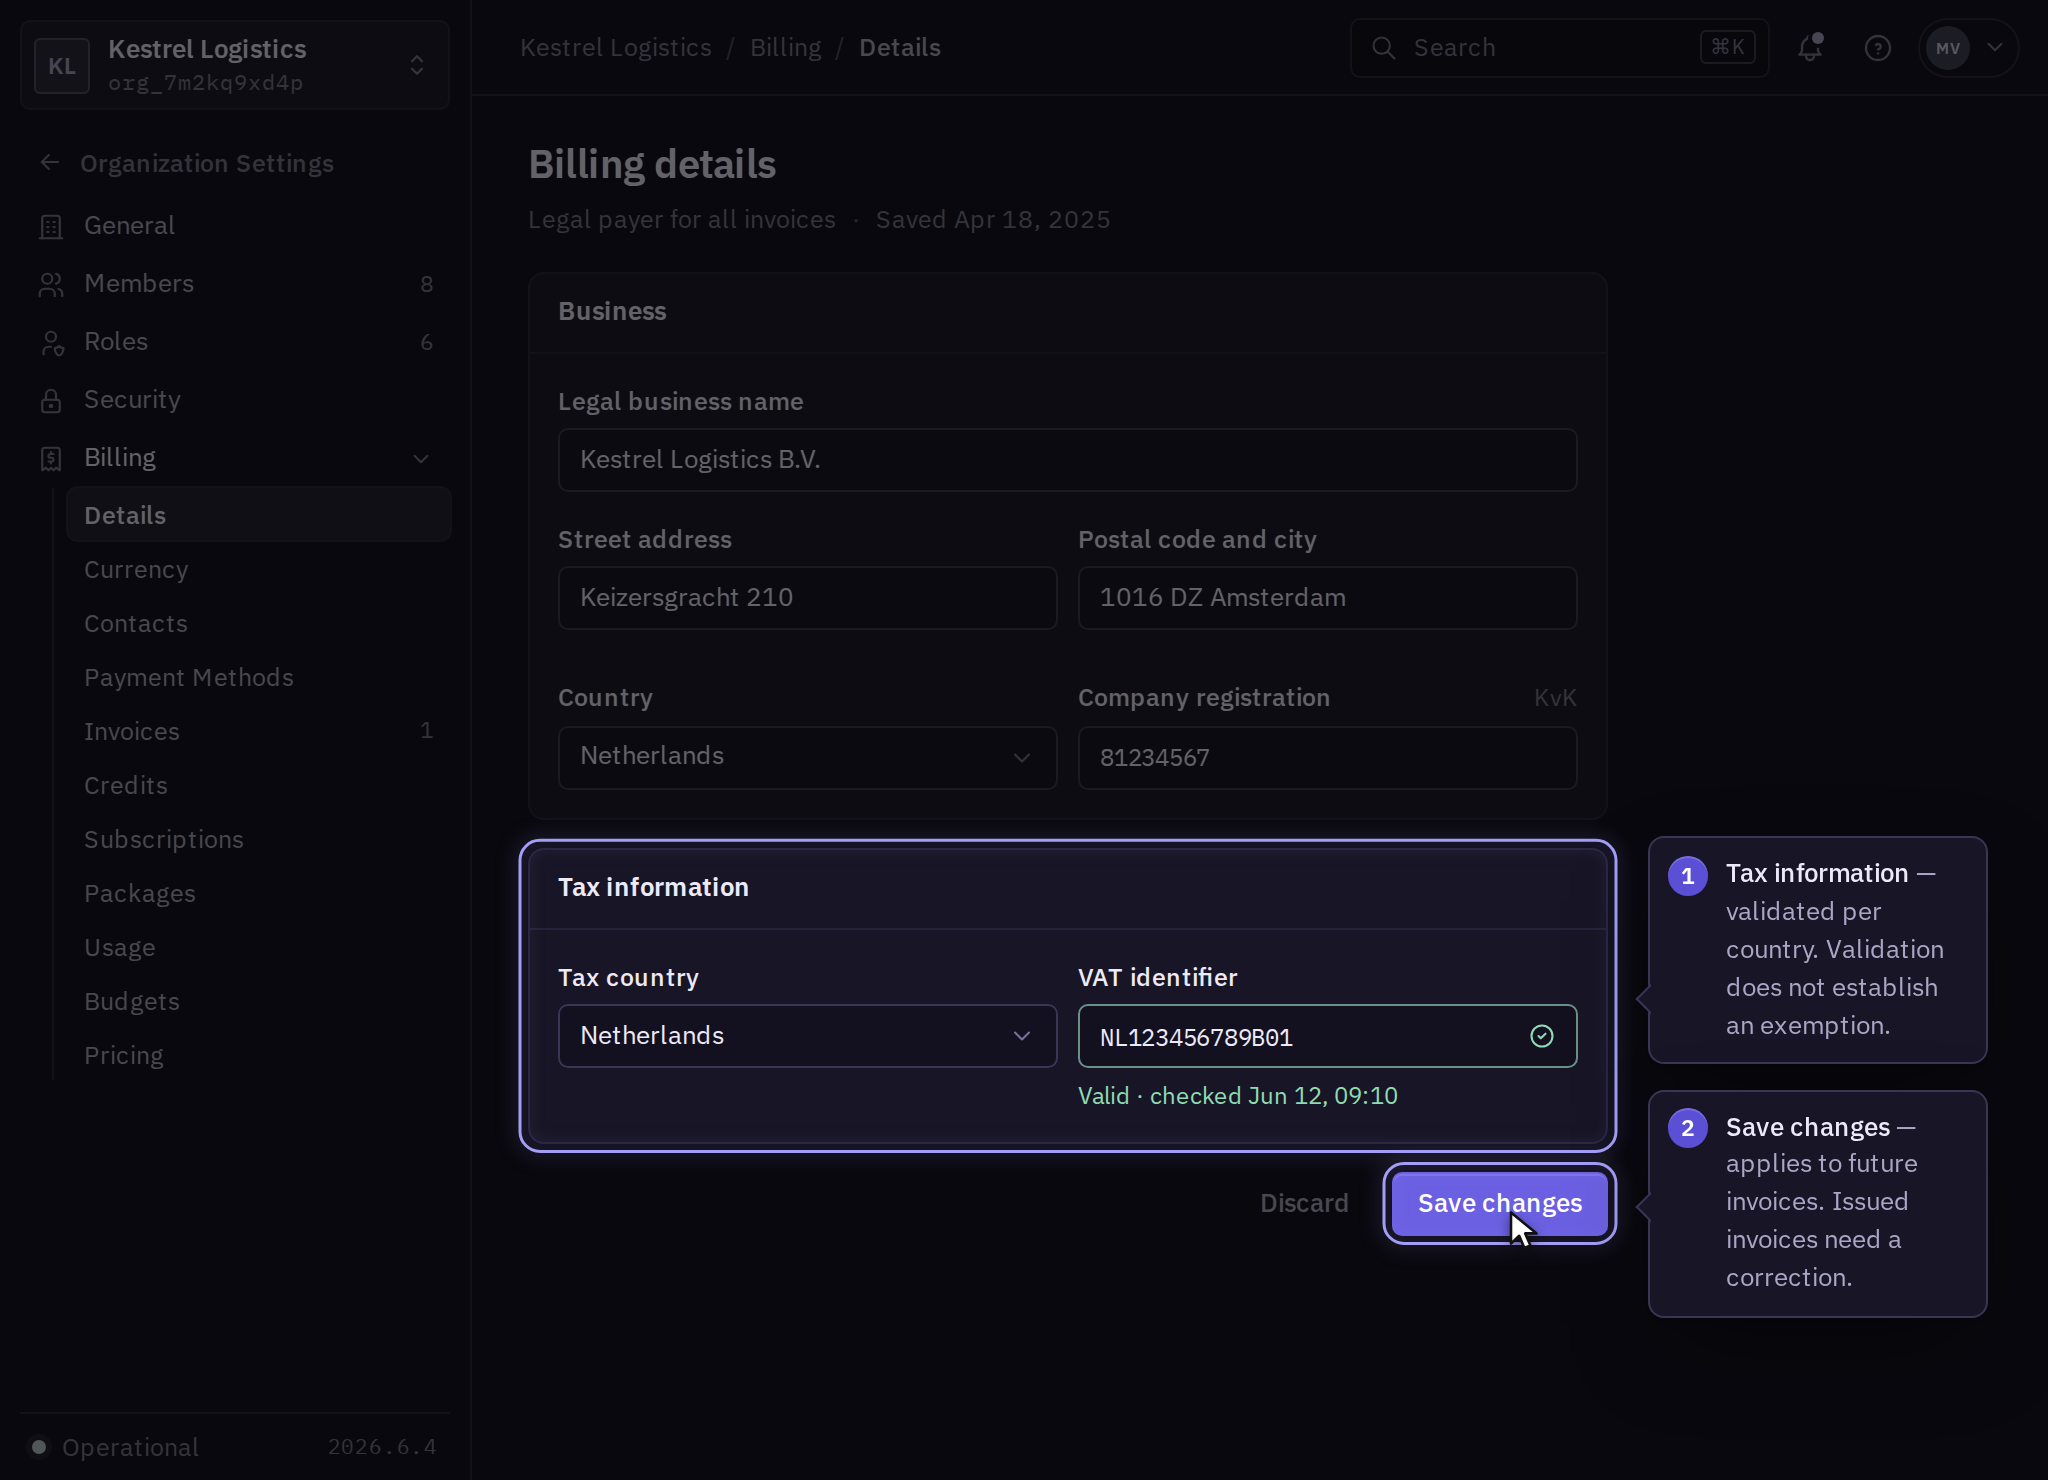
Task: Click the Operational status dot
Action: click(x=39, y=1447)
